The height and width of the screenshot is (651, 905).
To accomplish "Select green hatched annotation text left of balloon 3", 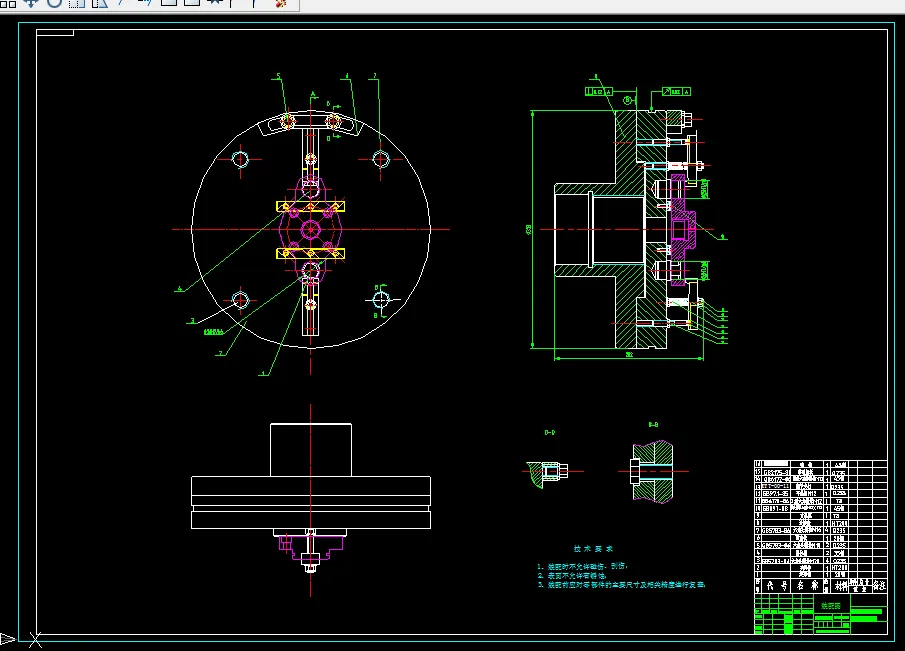I will pyautogui.click(x=214, y=332).
